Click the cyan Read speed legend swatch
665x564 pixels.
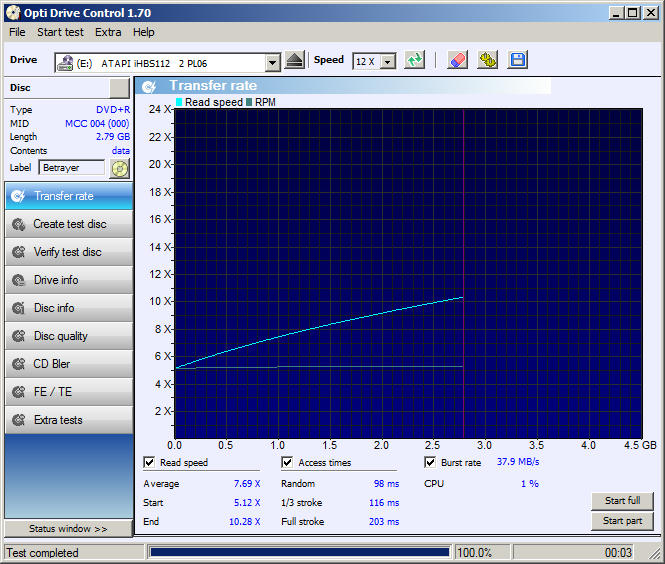pyautogui.click(x=179, y=102)
